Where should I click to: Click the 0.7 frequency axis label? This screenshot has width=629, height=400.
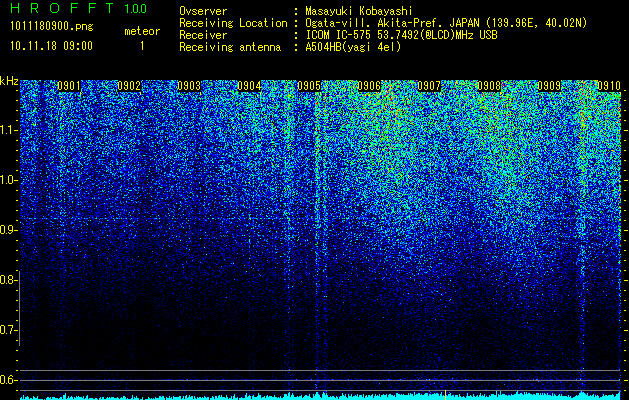pyautogui.click(x=8, y=330)
